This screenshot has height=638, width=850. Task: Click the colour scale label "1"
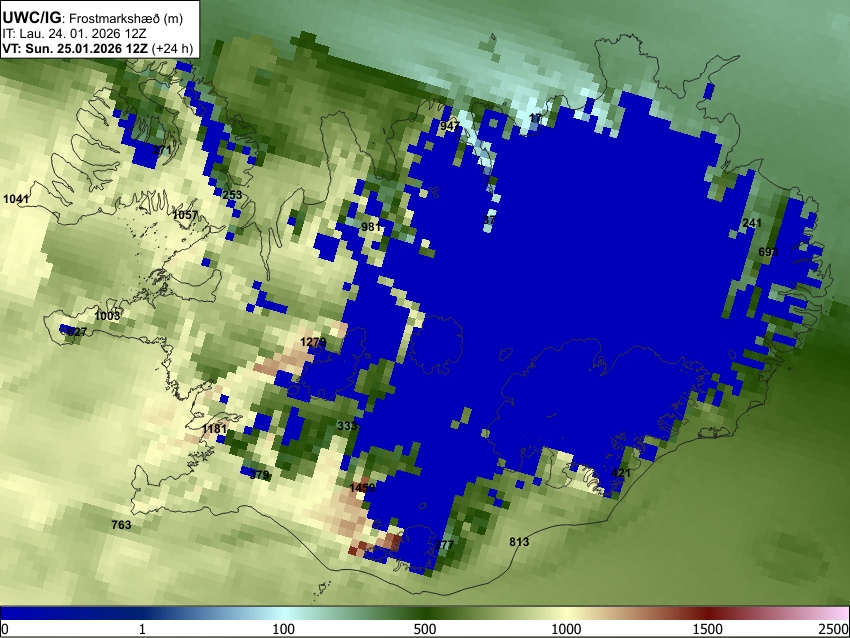[x=142, y=629]
